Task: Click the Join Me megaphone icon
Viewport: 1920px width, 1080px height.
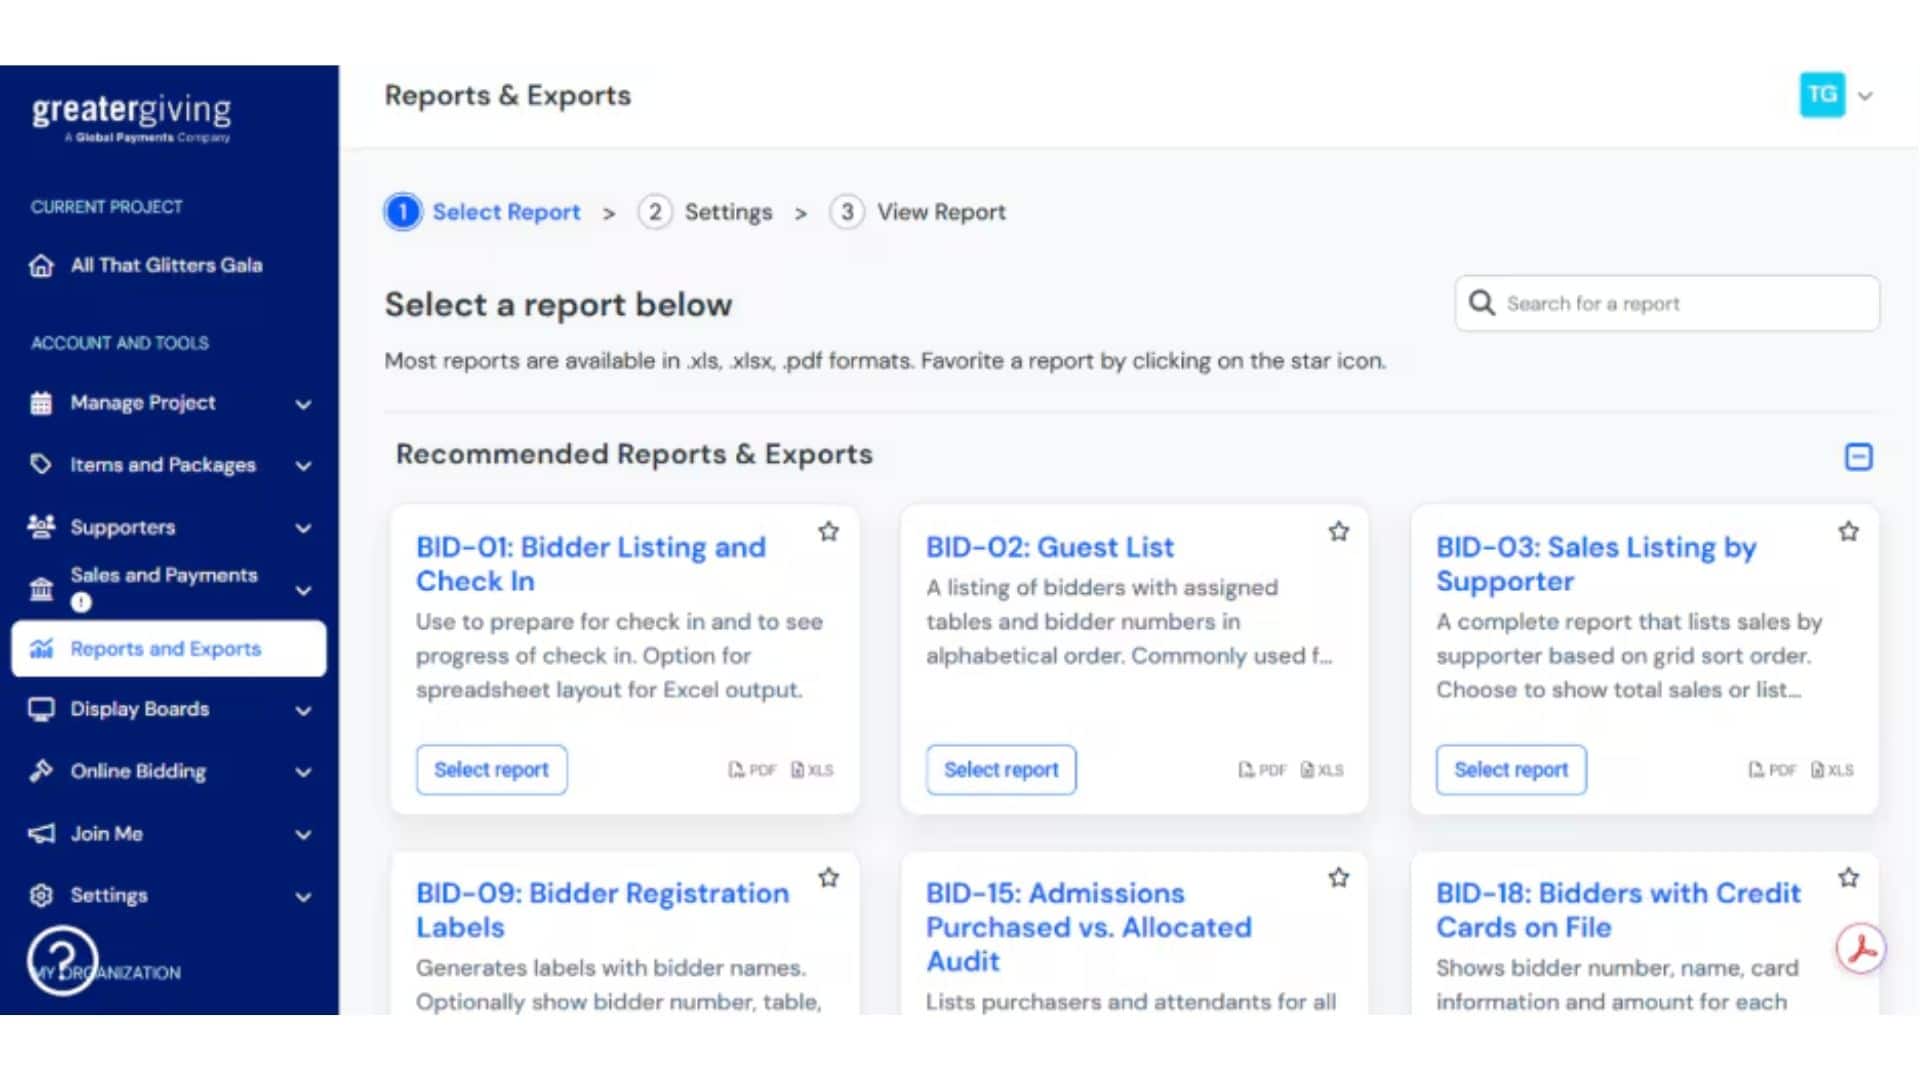Action: click(41, 834)
